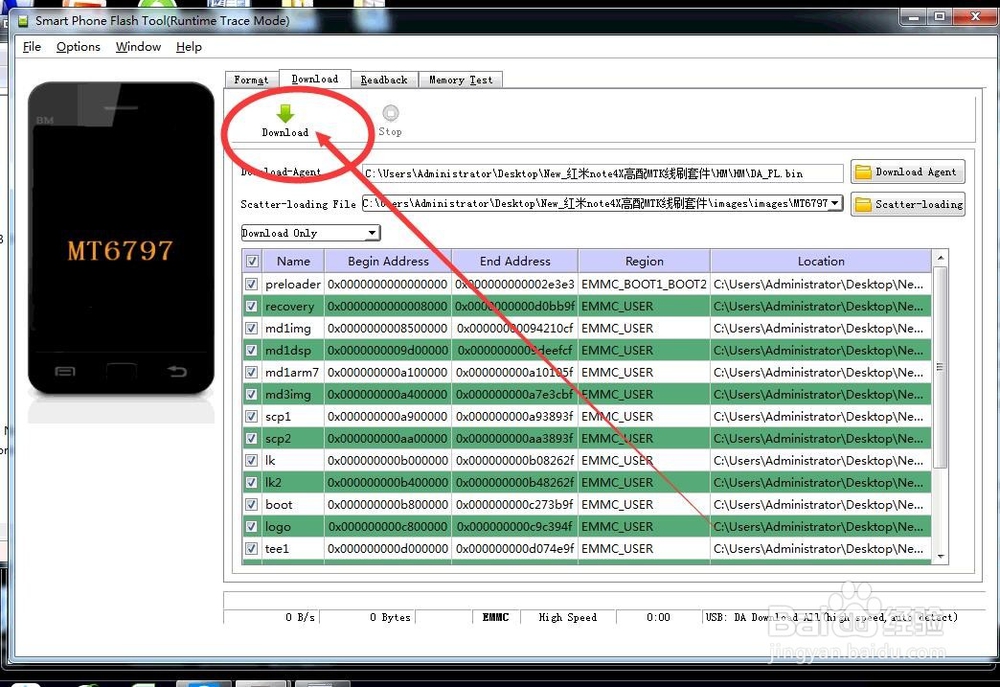Click the Stop icon
The height and width of the screenshot is (687, 1000).
click(x=390, y=113)
